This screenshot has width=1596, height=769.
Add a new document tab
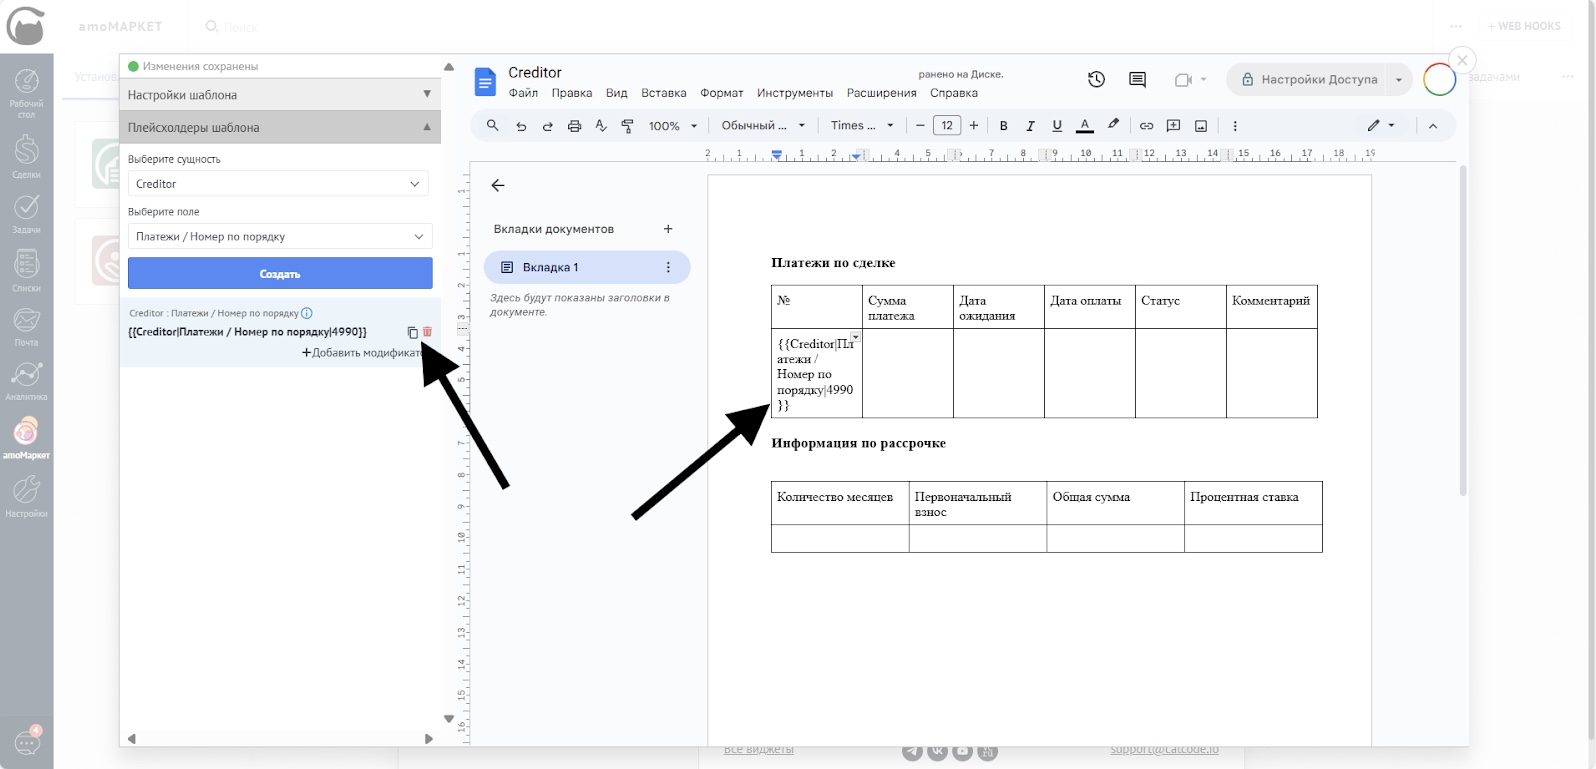tap(668, 229)
